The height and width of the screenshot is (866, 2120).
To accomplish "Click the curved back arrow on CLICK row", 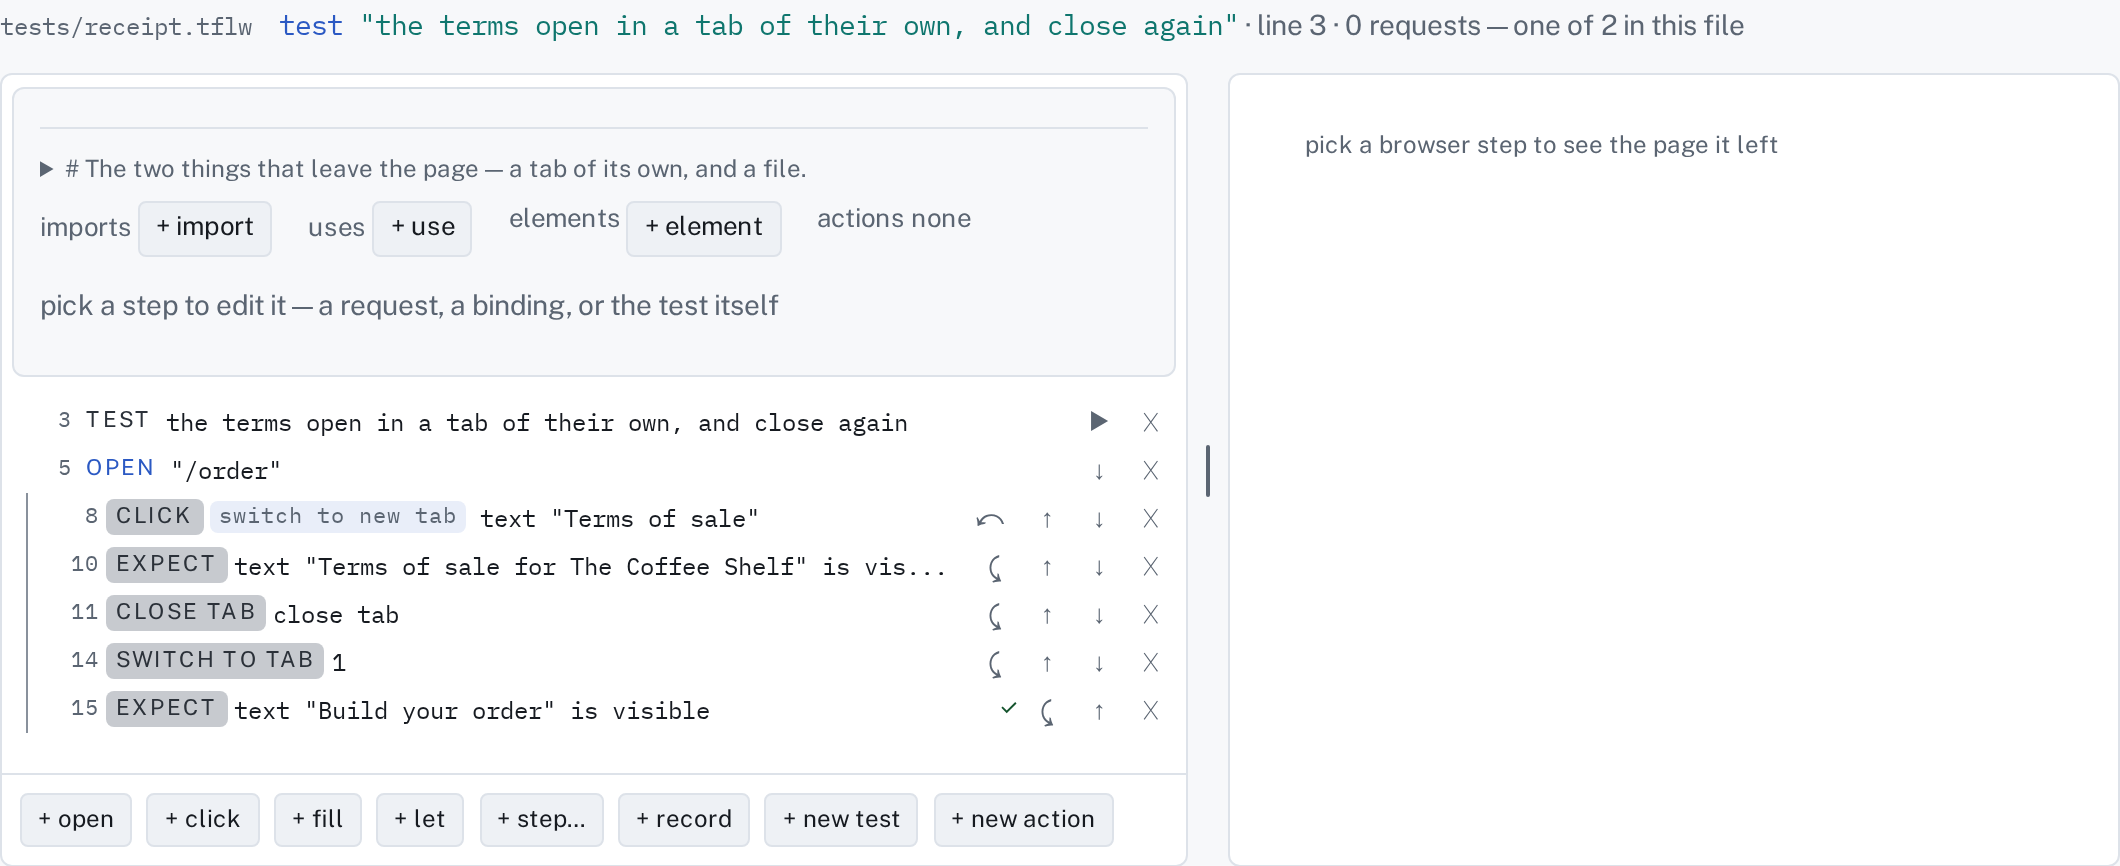I will (x=990, y=519).
